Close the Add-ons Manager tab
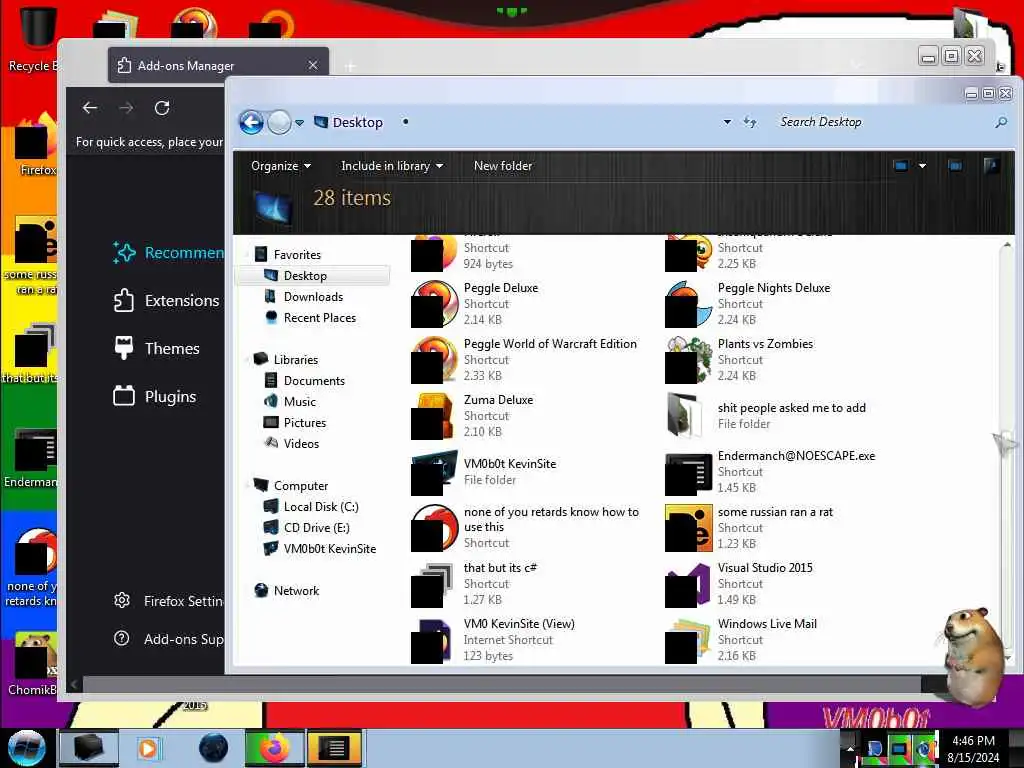The height and width of the screenshot is (768, 1024). pyautogui.click(x=313, y=65)
